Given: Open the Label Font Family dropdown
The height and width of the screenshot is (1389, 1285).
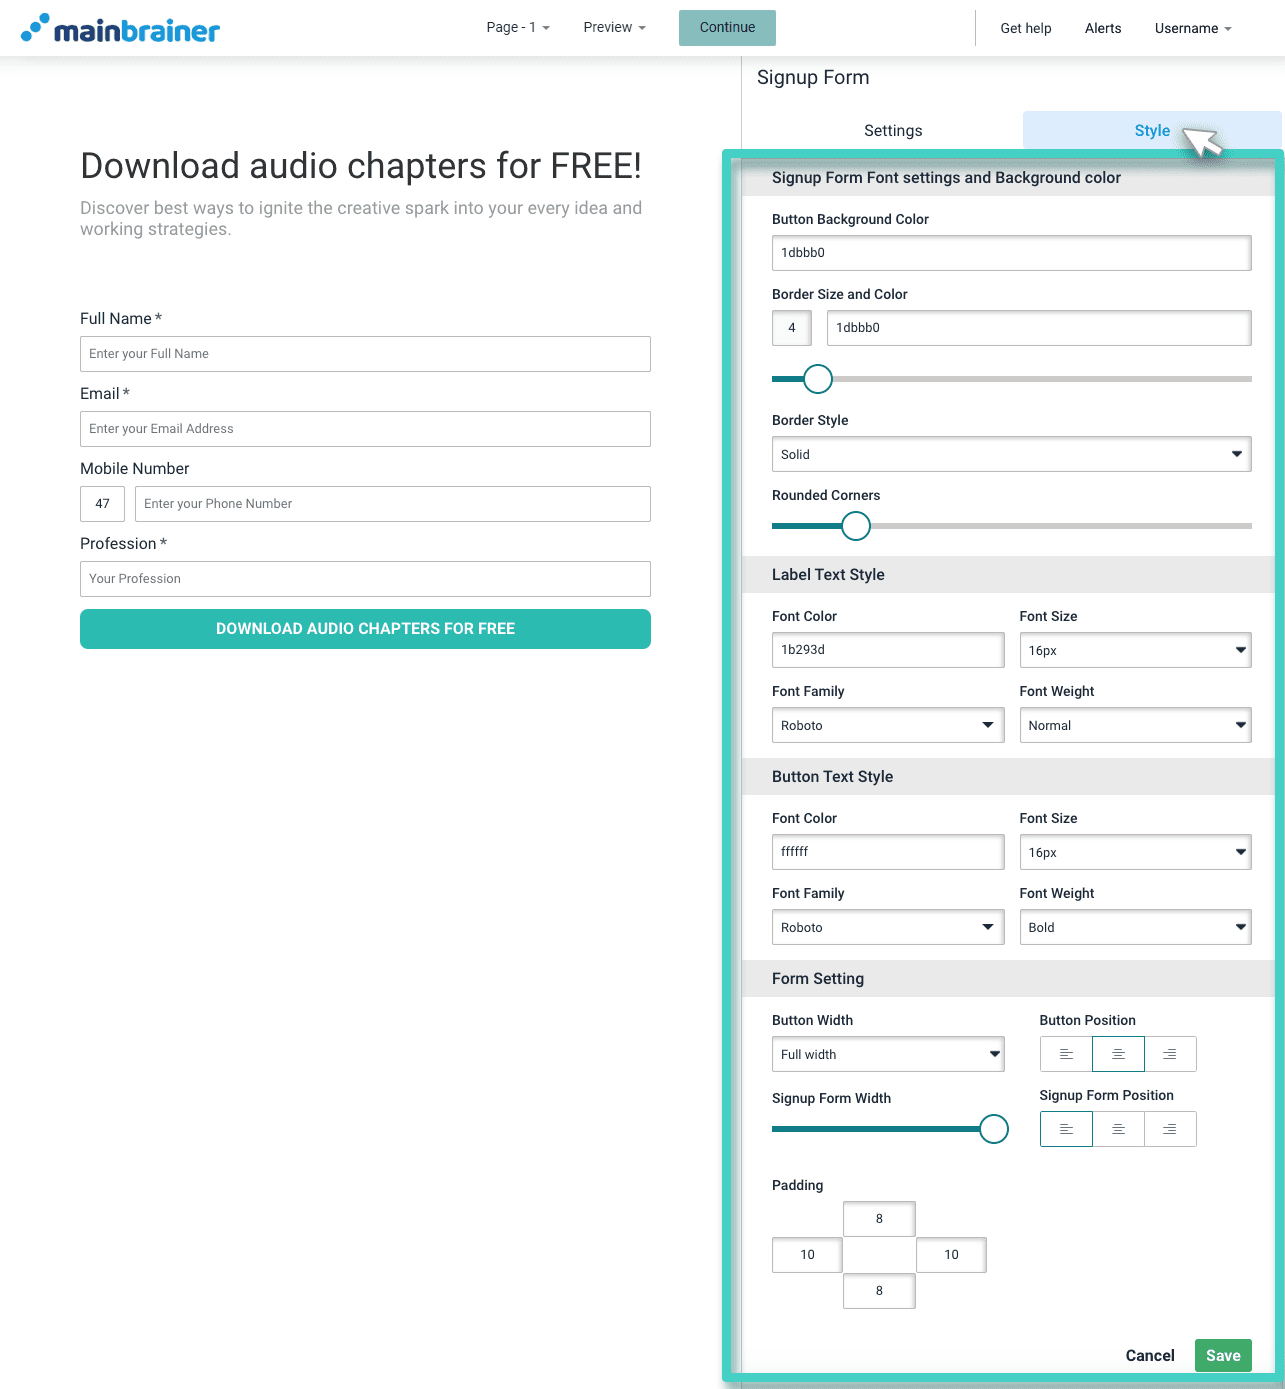Looking at the screenshot, I should click(887, 725).
